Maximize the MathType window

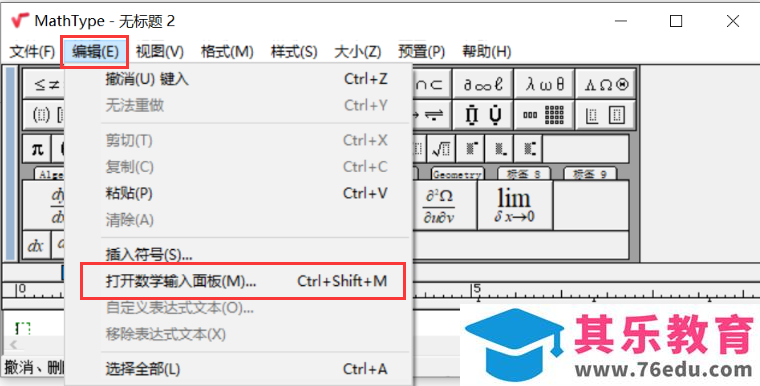point(676,21)
